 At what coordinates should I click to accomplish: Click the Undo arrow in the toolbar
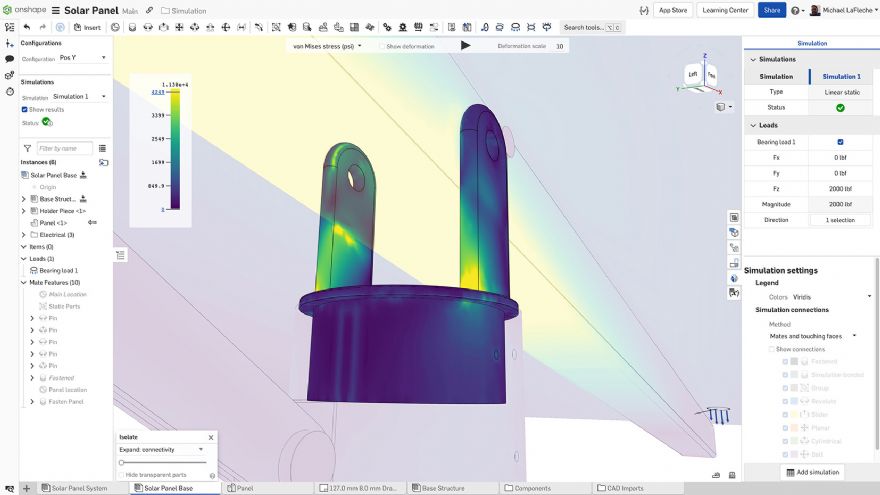[27, 27]
